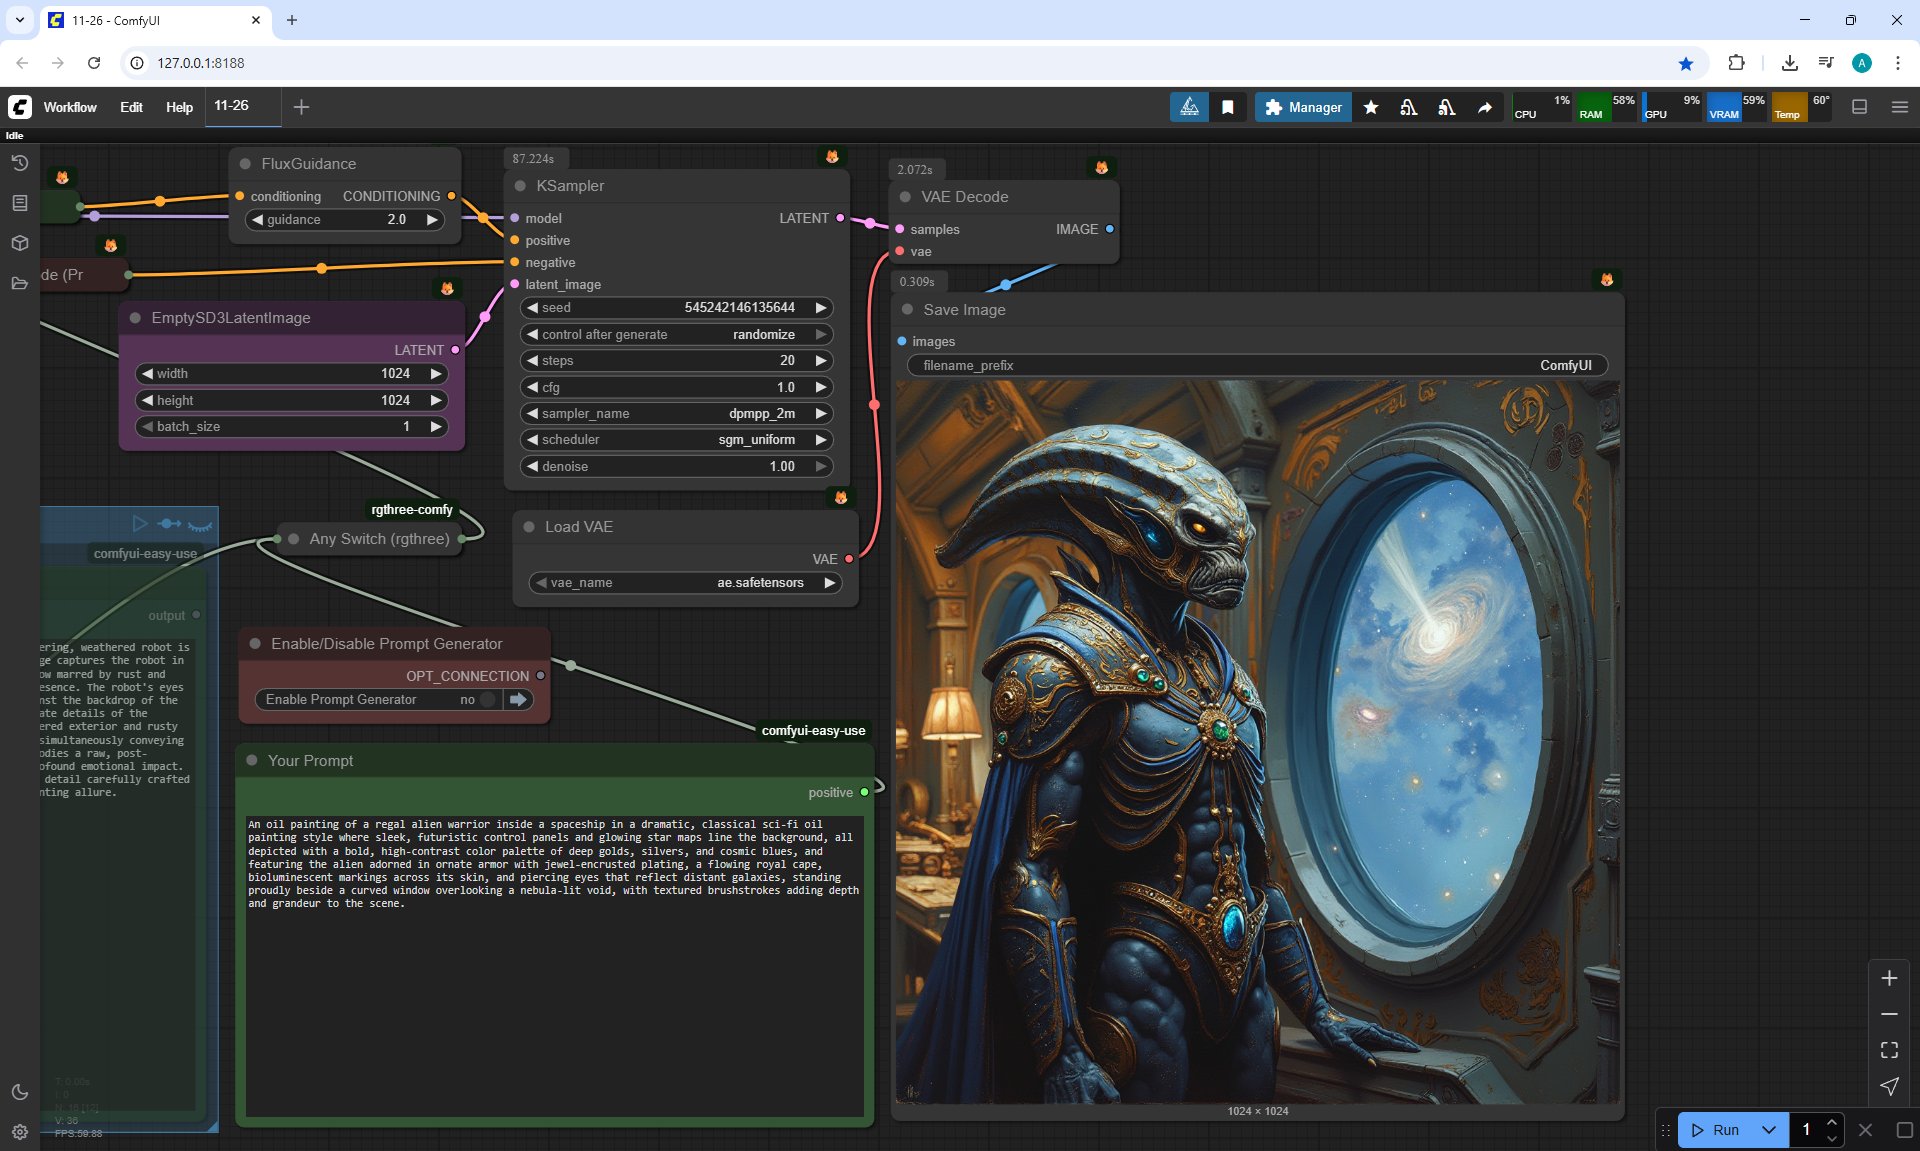
Task: Open the Help menu
Action: pyautogui.click(x=179, y=107)
